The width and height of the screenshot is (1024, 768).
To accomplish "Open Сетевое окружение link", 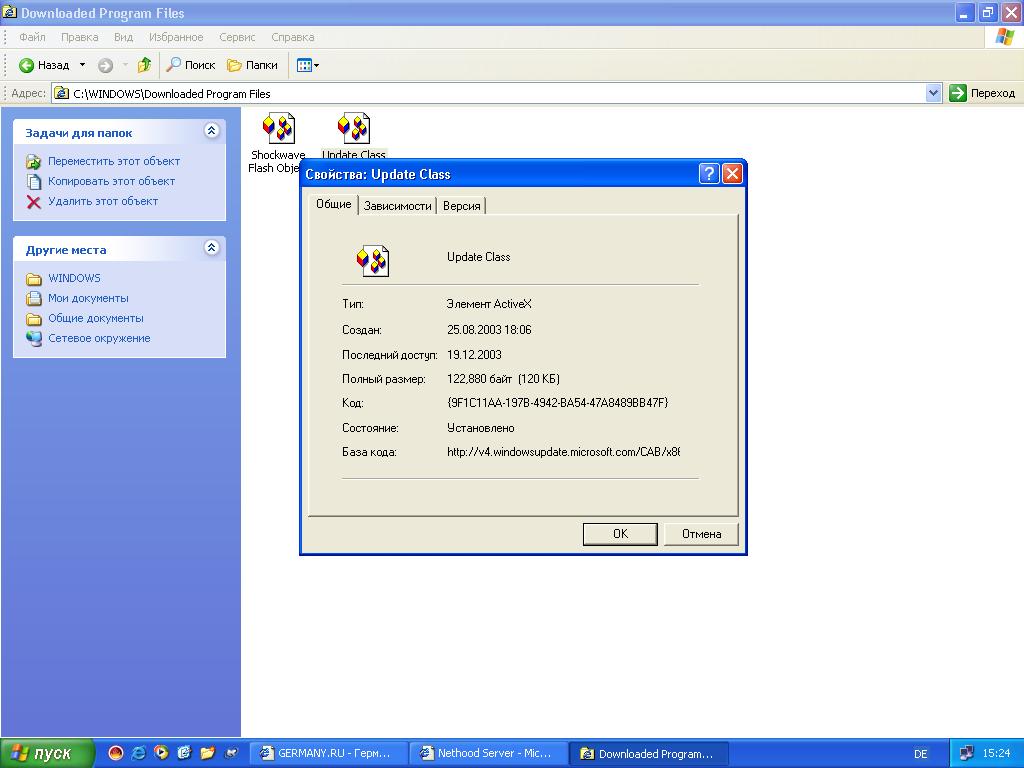I will pyautogui.click(x=99, y=338).
